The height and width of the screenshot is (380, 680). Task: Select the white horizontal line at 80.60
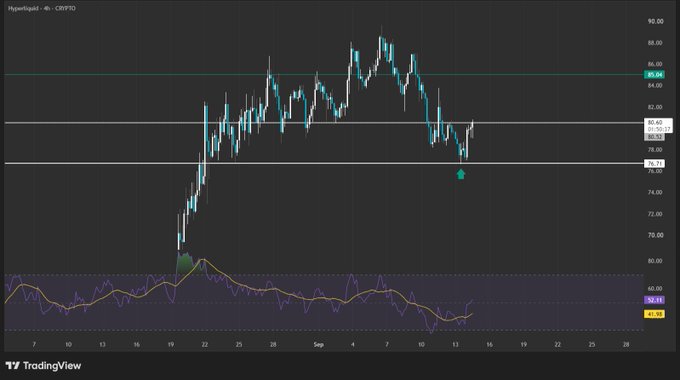tap(324, 123)
